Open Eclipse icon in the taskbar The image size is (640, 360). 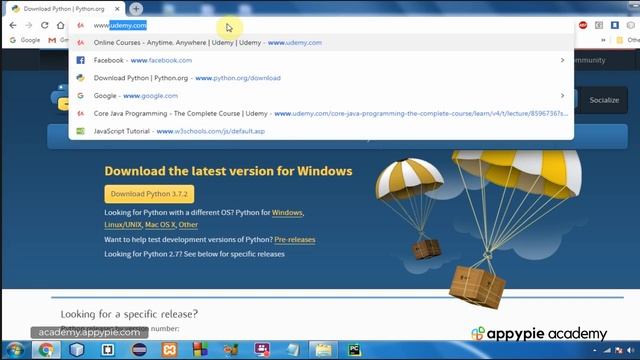click(x=139, y=350)
